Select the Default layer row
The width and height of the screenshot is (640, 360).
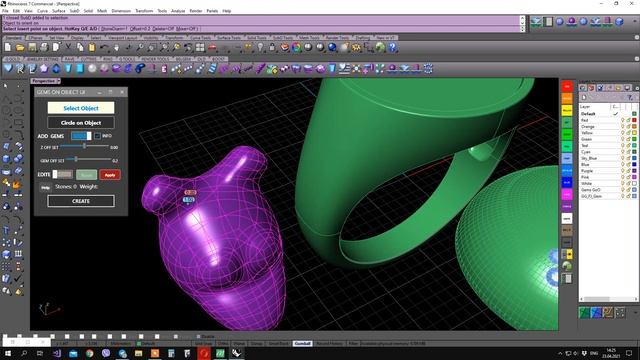608,114
